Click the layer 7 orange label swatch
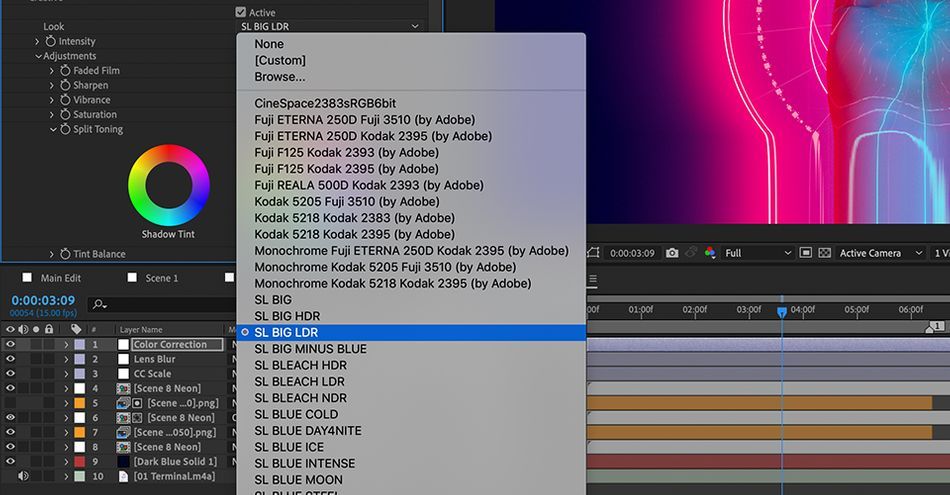The width and height of the screenshot is (950, 495). 79,432
